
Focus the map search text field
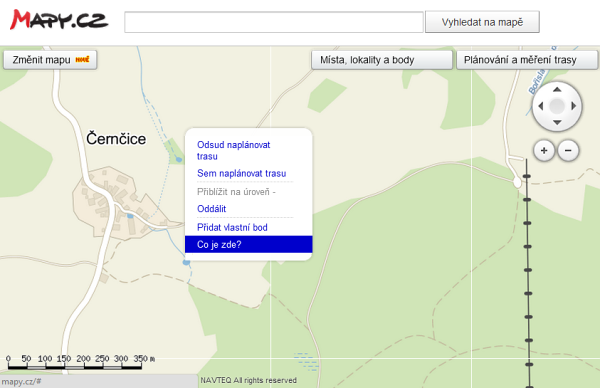274,22
